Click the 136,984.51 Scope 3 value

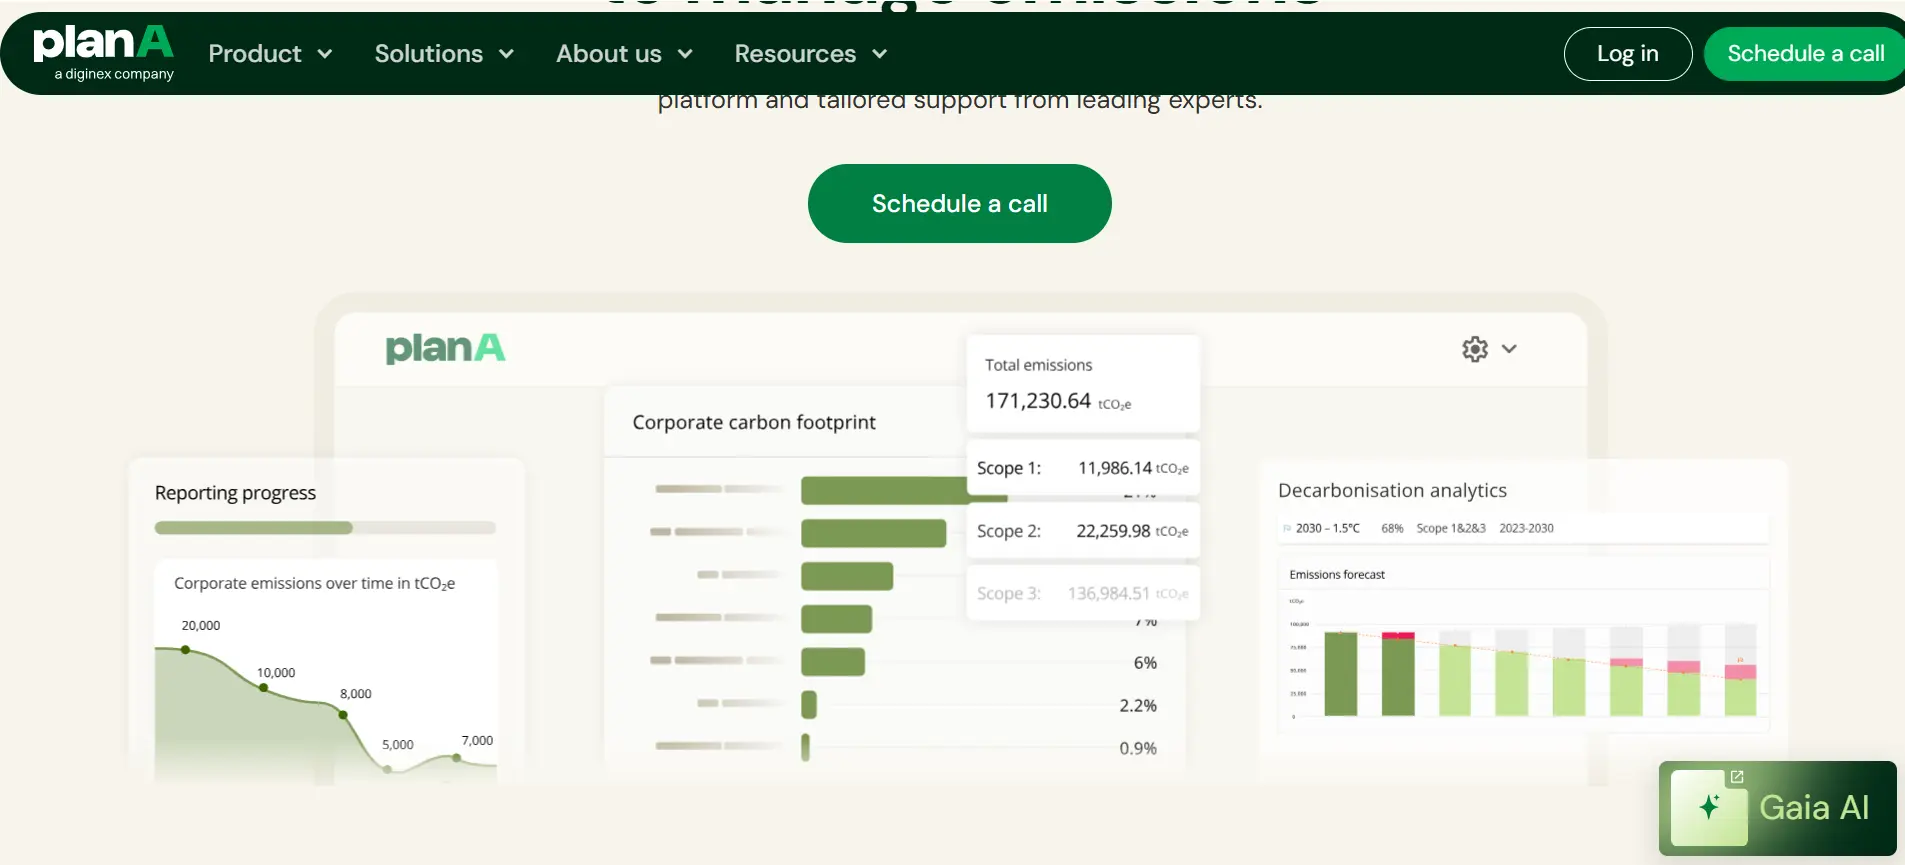[x=1109, y=593]
